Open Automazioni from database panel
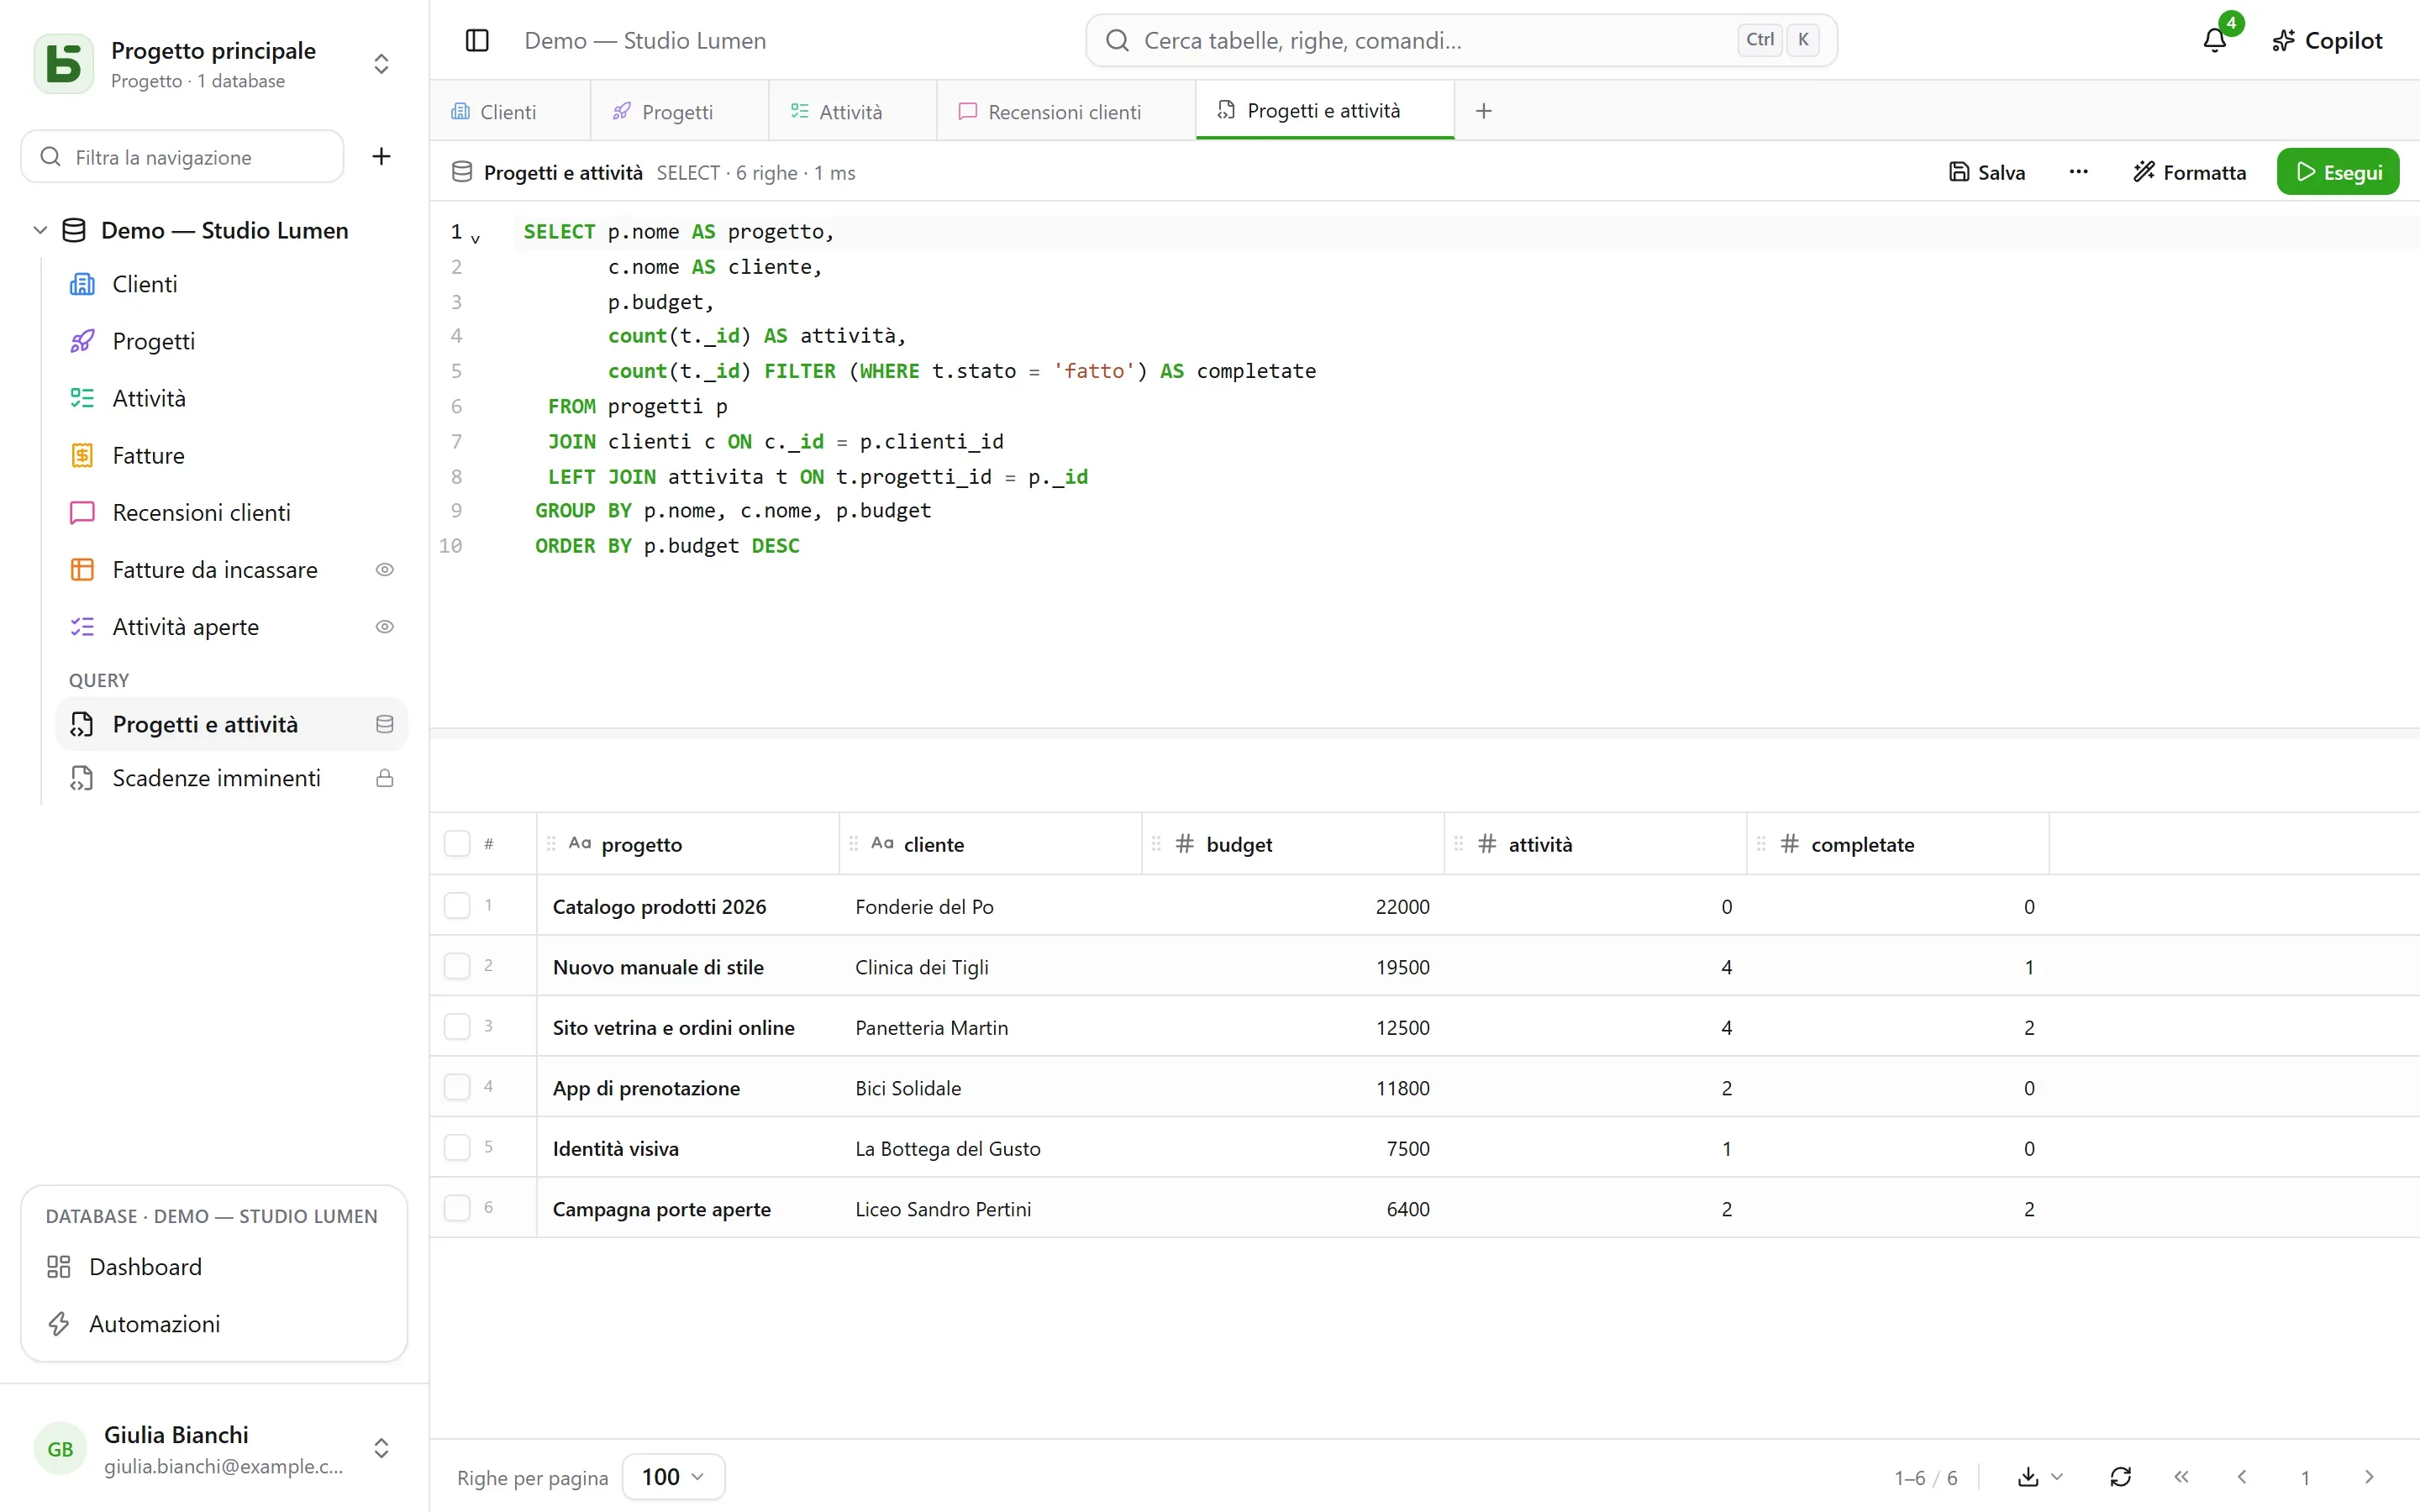The height and width of the screenshot is (1512, 2420). click(x=213, y=1323)
